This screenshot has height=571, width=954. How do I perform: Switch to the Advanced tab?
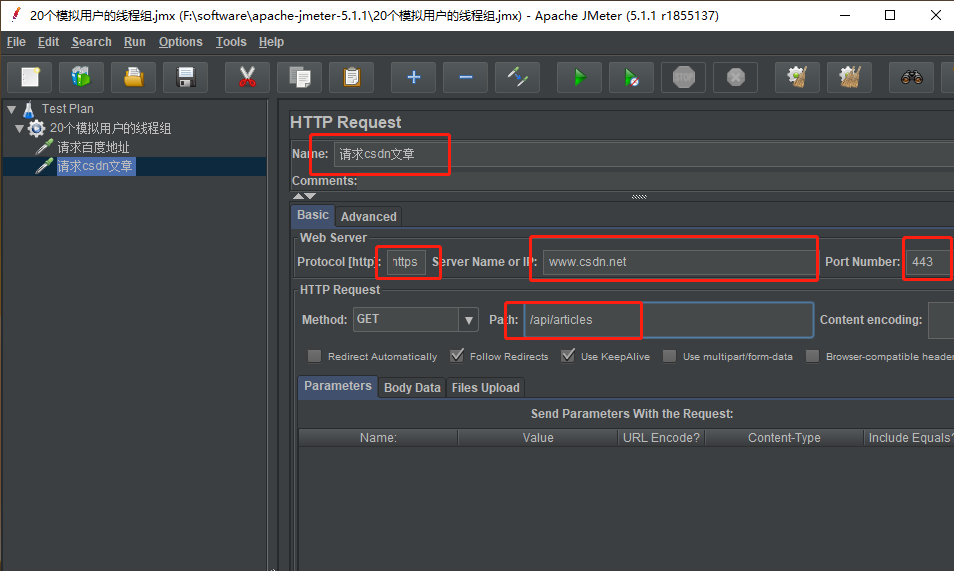click(x=369, y=217)
